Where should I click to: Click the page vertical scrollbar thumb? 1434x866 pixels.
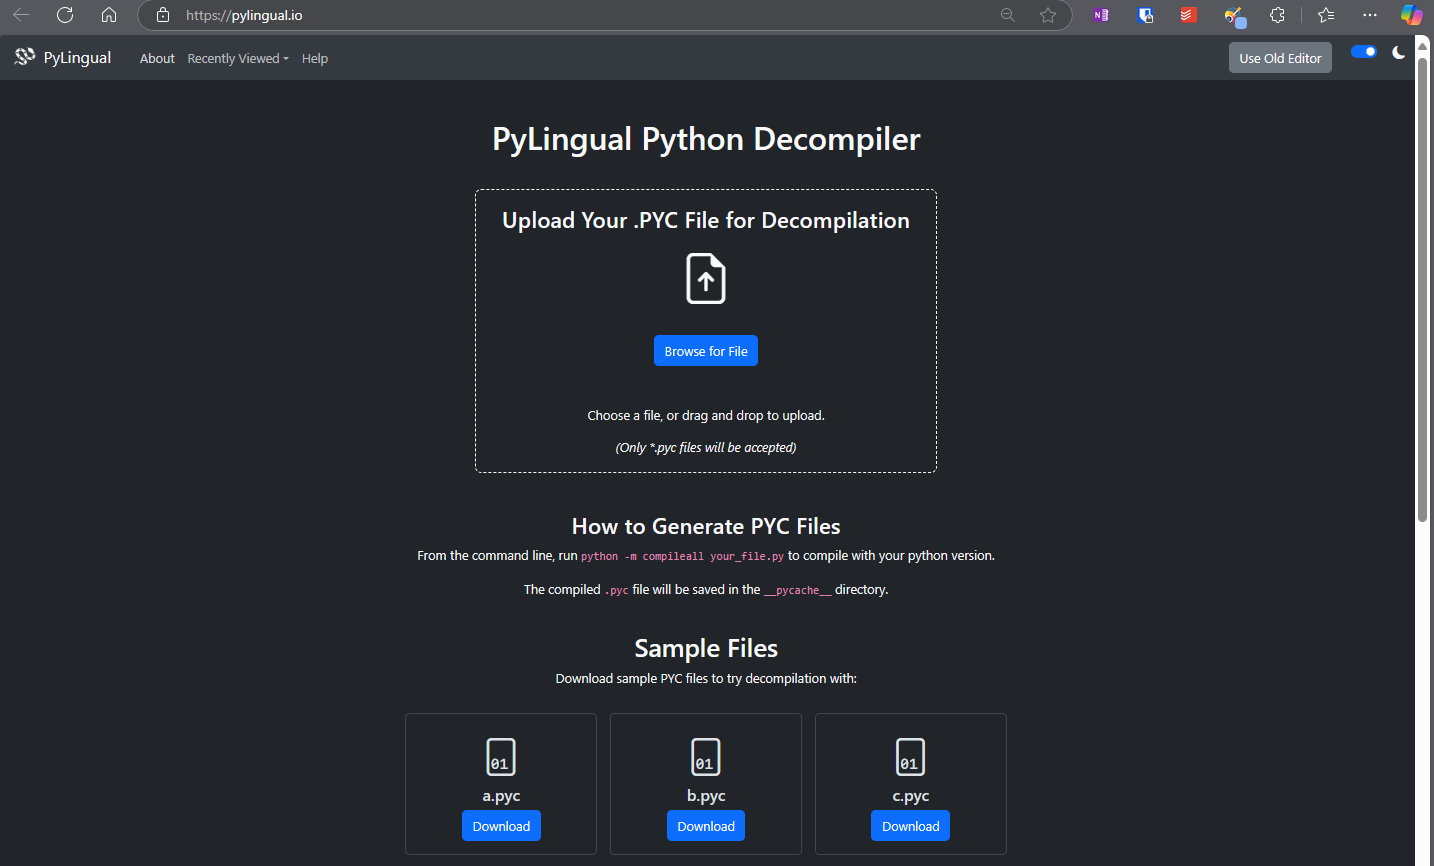tap(1422, 290)
